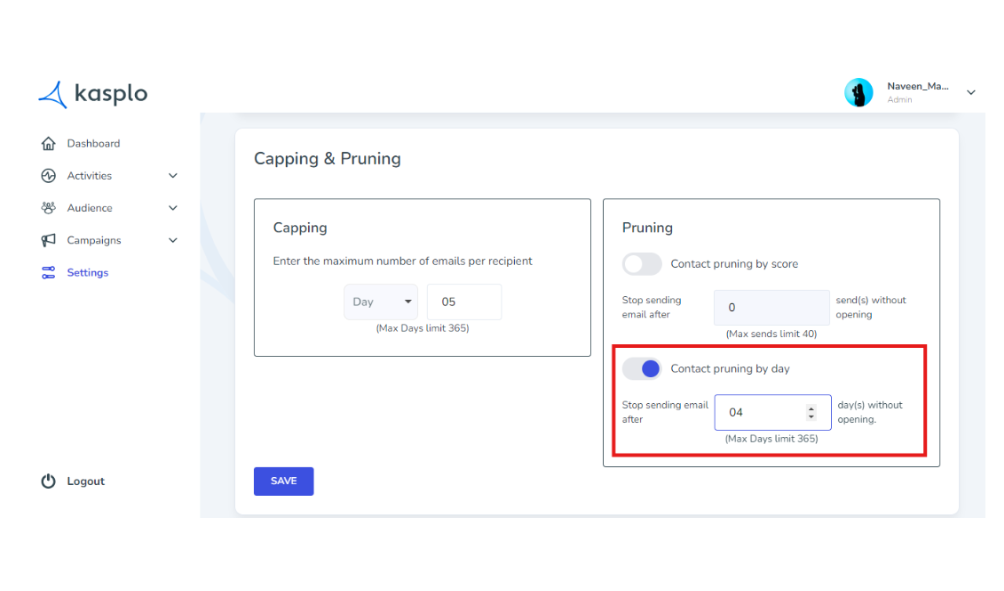Click the SAVE button
The image size is (1004, 591).
point(284,481)
